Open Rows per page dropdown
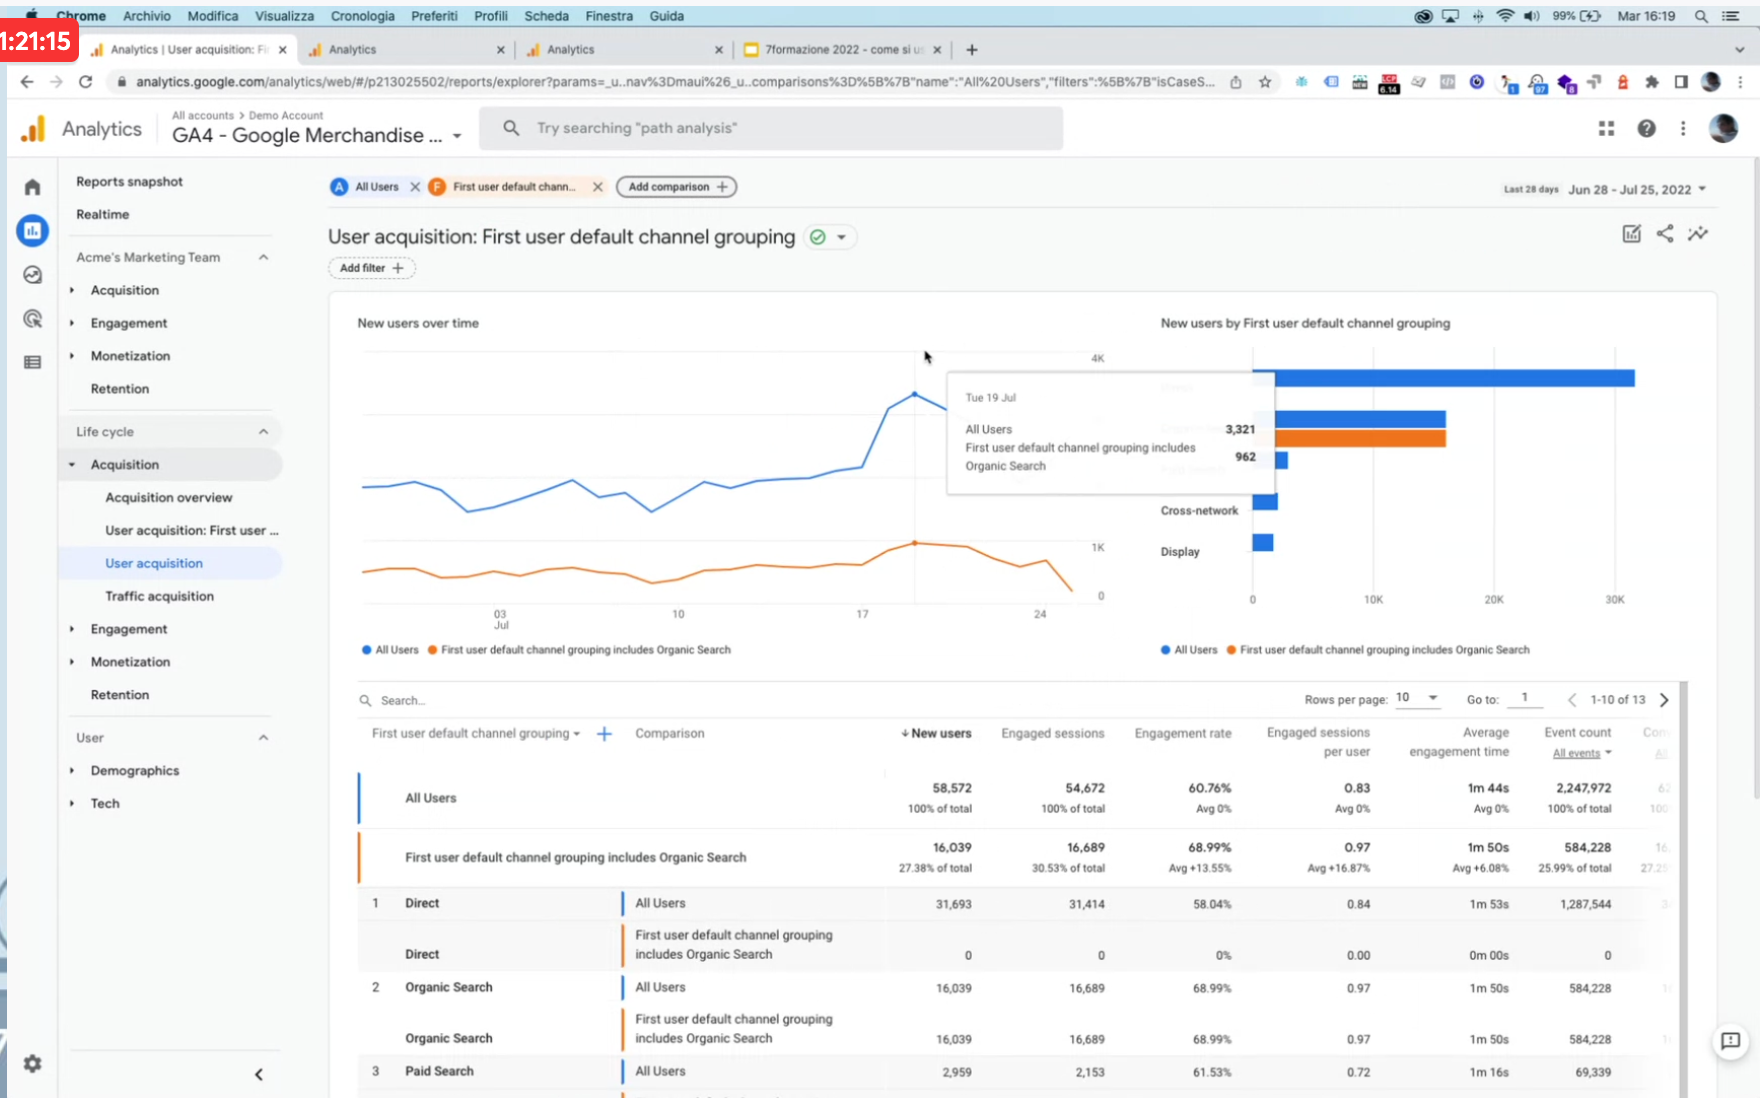 1417,698
